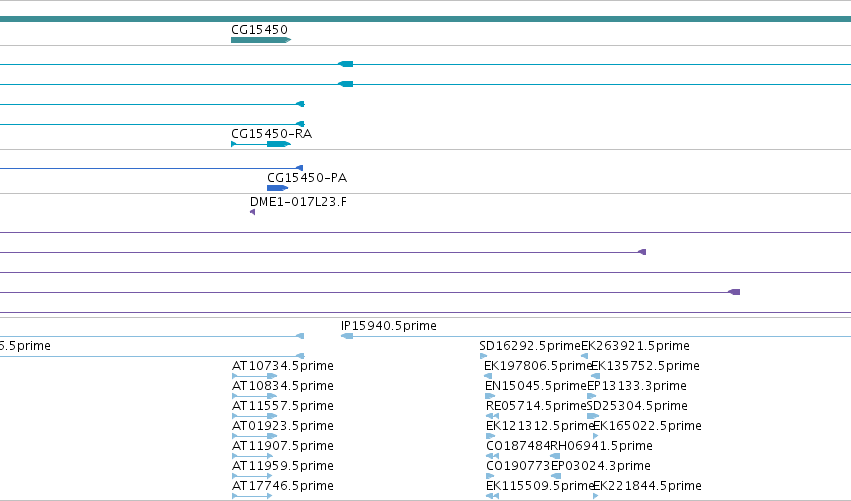Select the AT11557.5prime label

click(283, 406)
